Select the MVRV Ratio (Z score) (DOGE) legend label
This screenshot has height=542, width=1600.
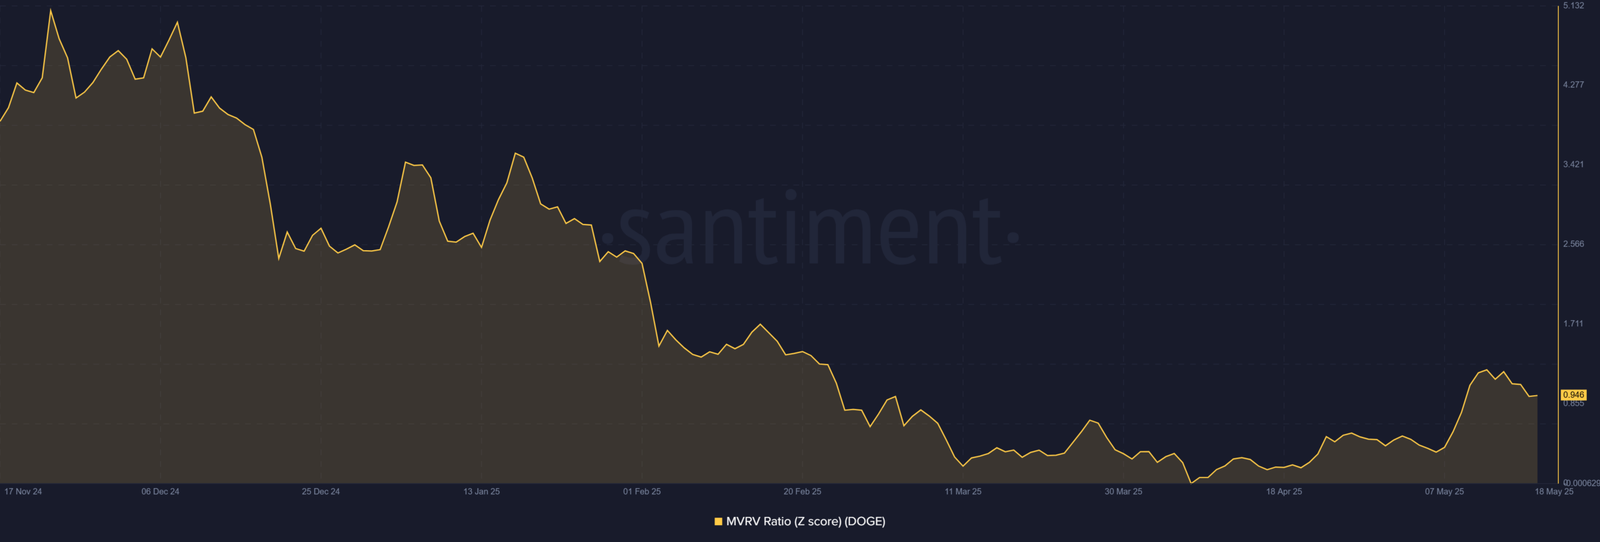[x=806, y=521]
